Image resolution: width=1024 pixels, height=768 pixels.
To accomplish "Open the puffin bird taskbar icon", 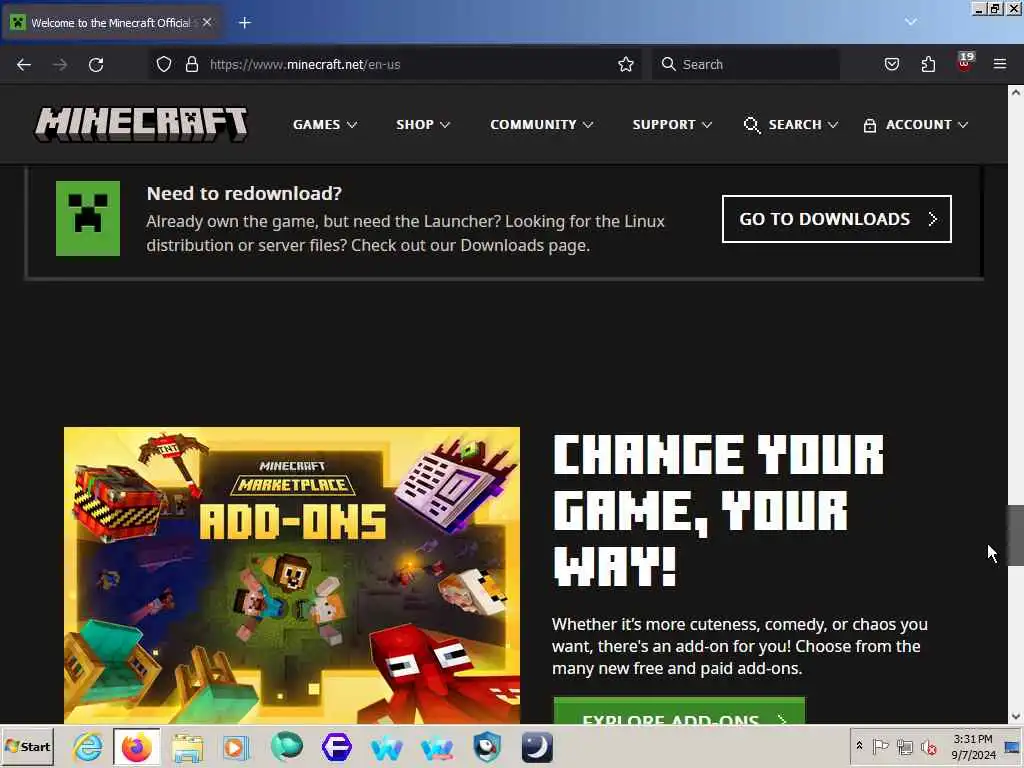I will pyautogui.click(x=487, y=747).
